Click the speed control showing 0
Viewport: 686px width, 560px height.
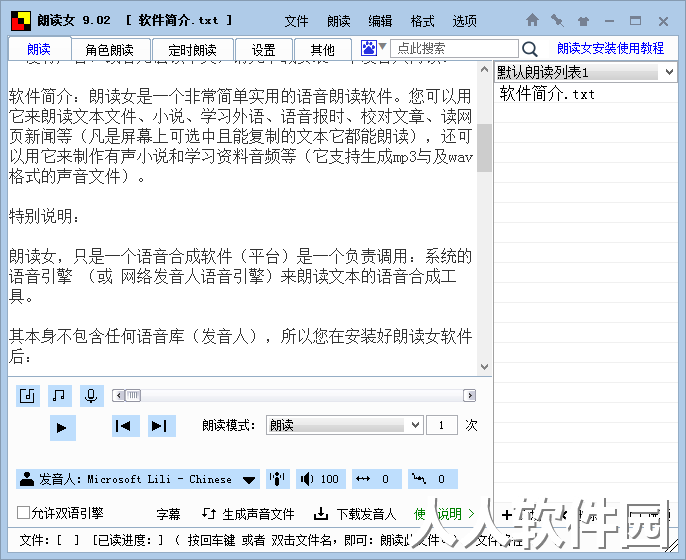coord(377,479)
